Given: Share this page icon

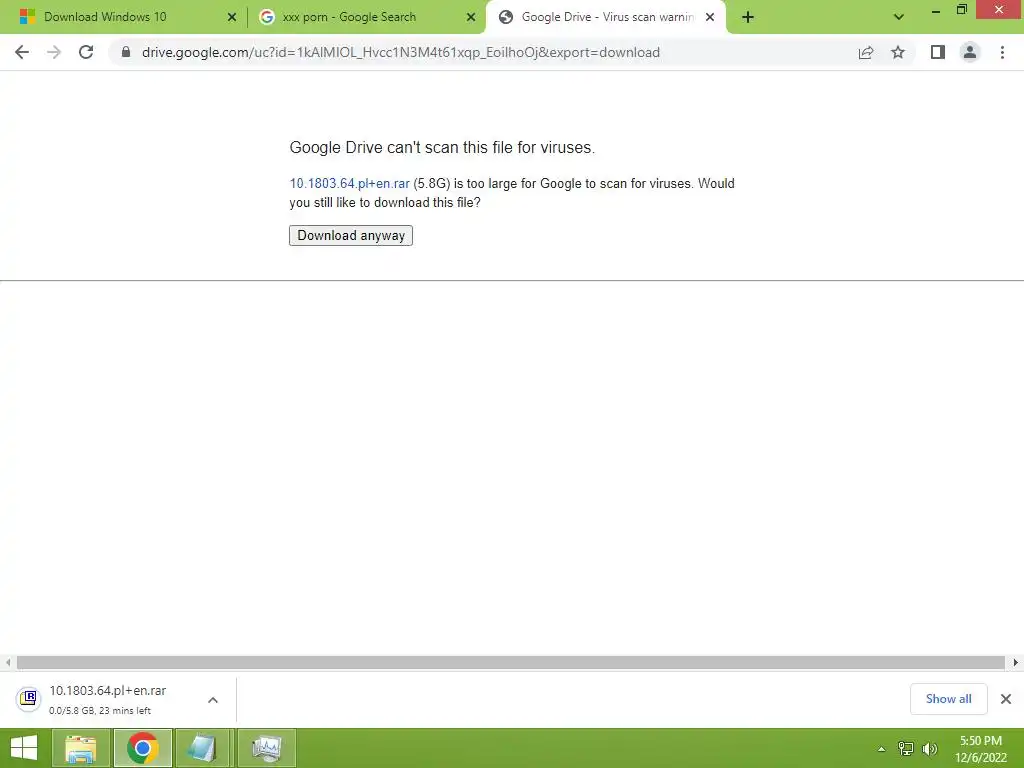Looking at the screenshot, I should coord(866,52).
